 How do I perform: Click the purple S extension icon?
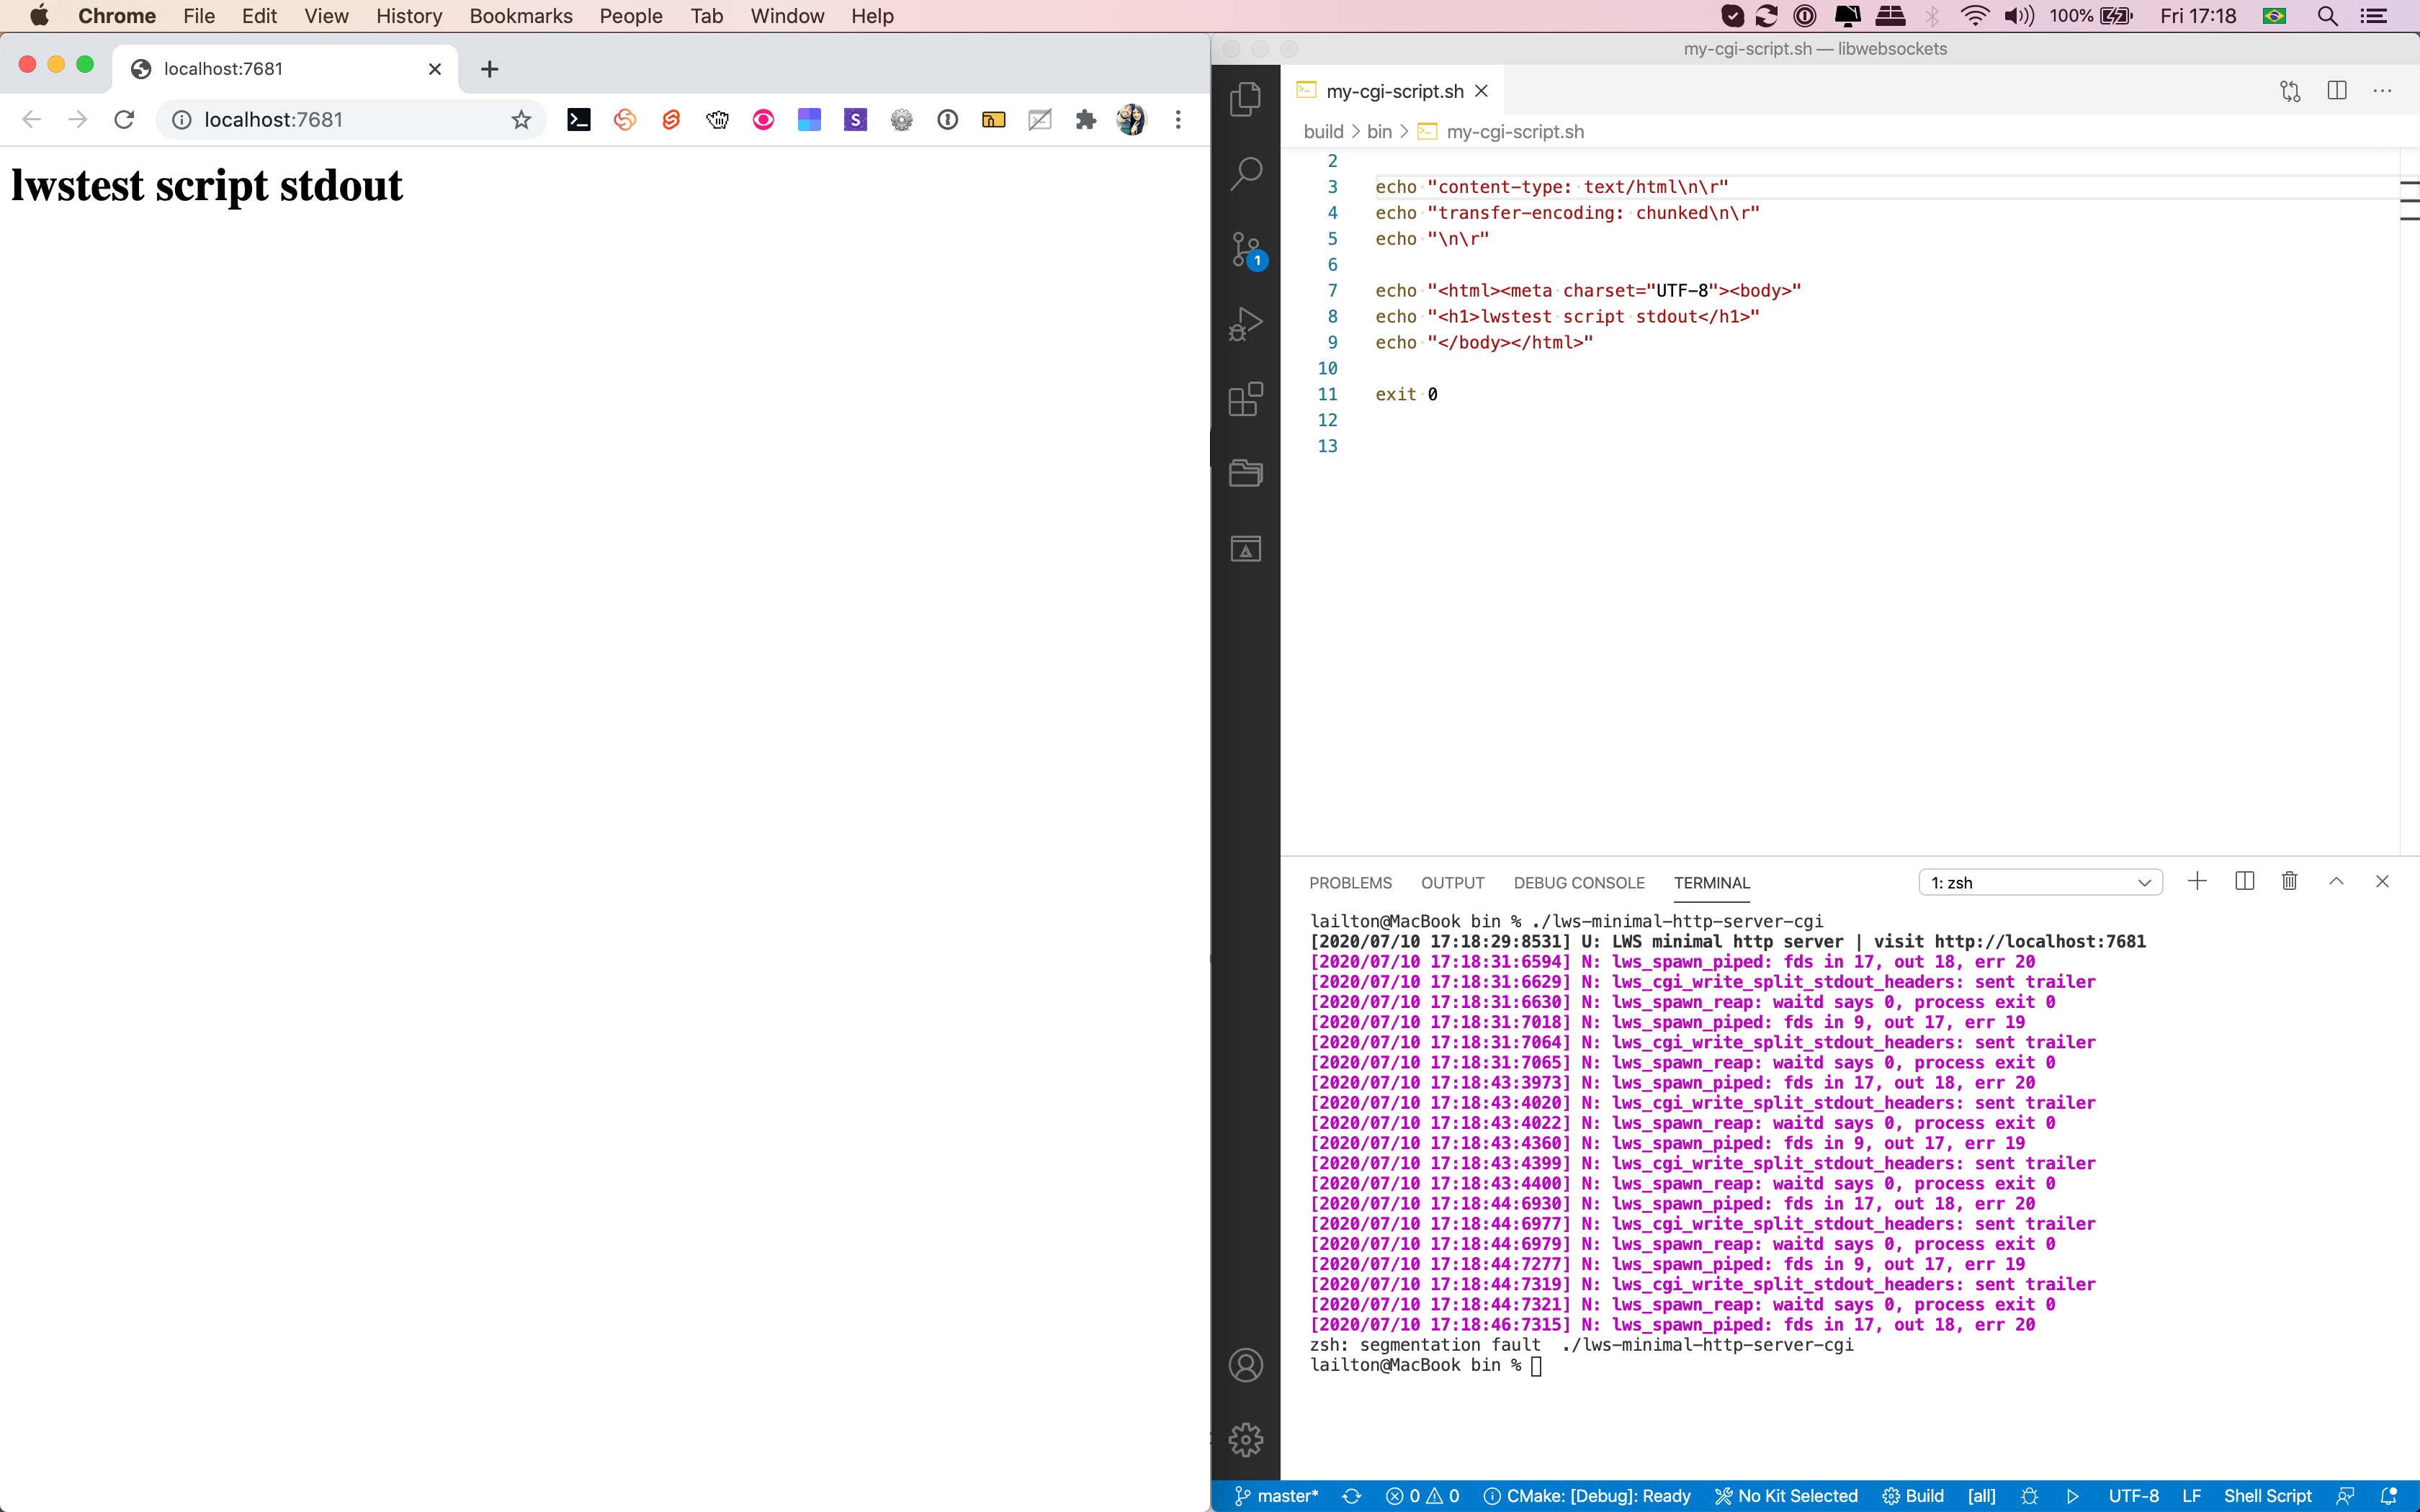pyautogui.click(x=855, y=120)
